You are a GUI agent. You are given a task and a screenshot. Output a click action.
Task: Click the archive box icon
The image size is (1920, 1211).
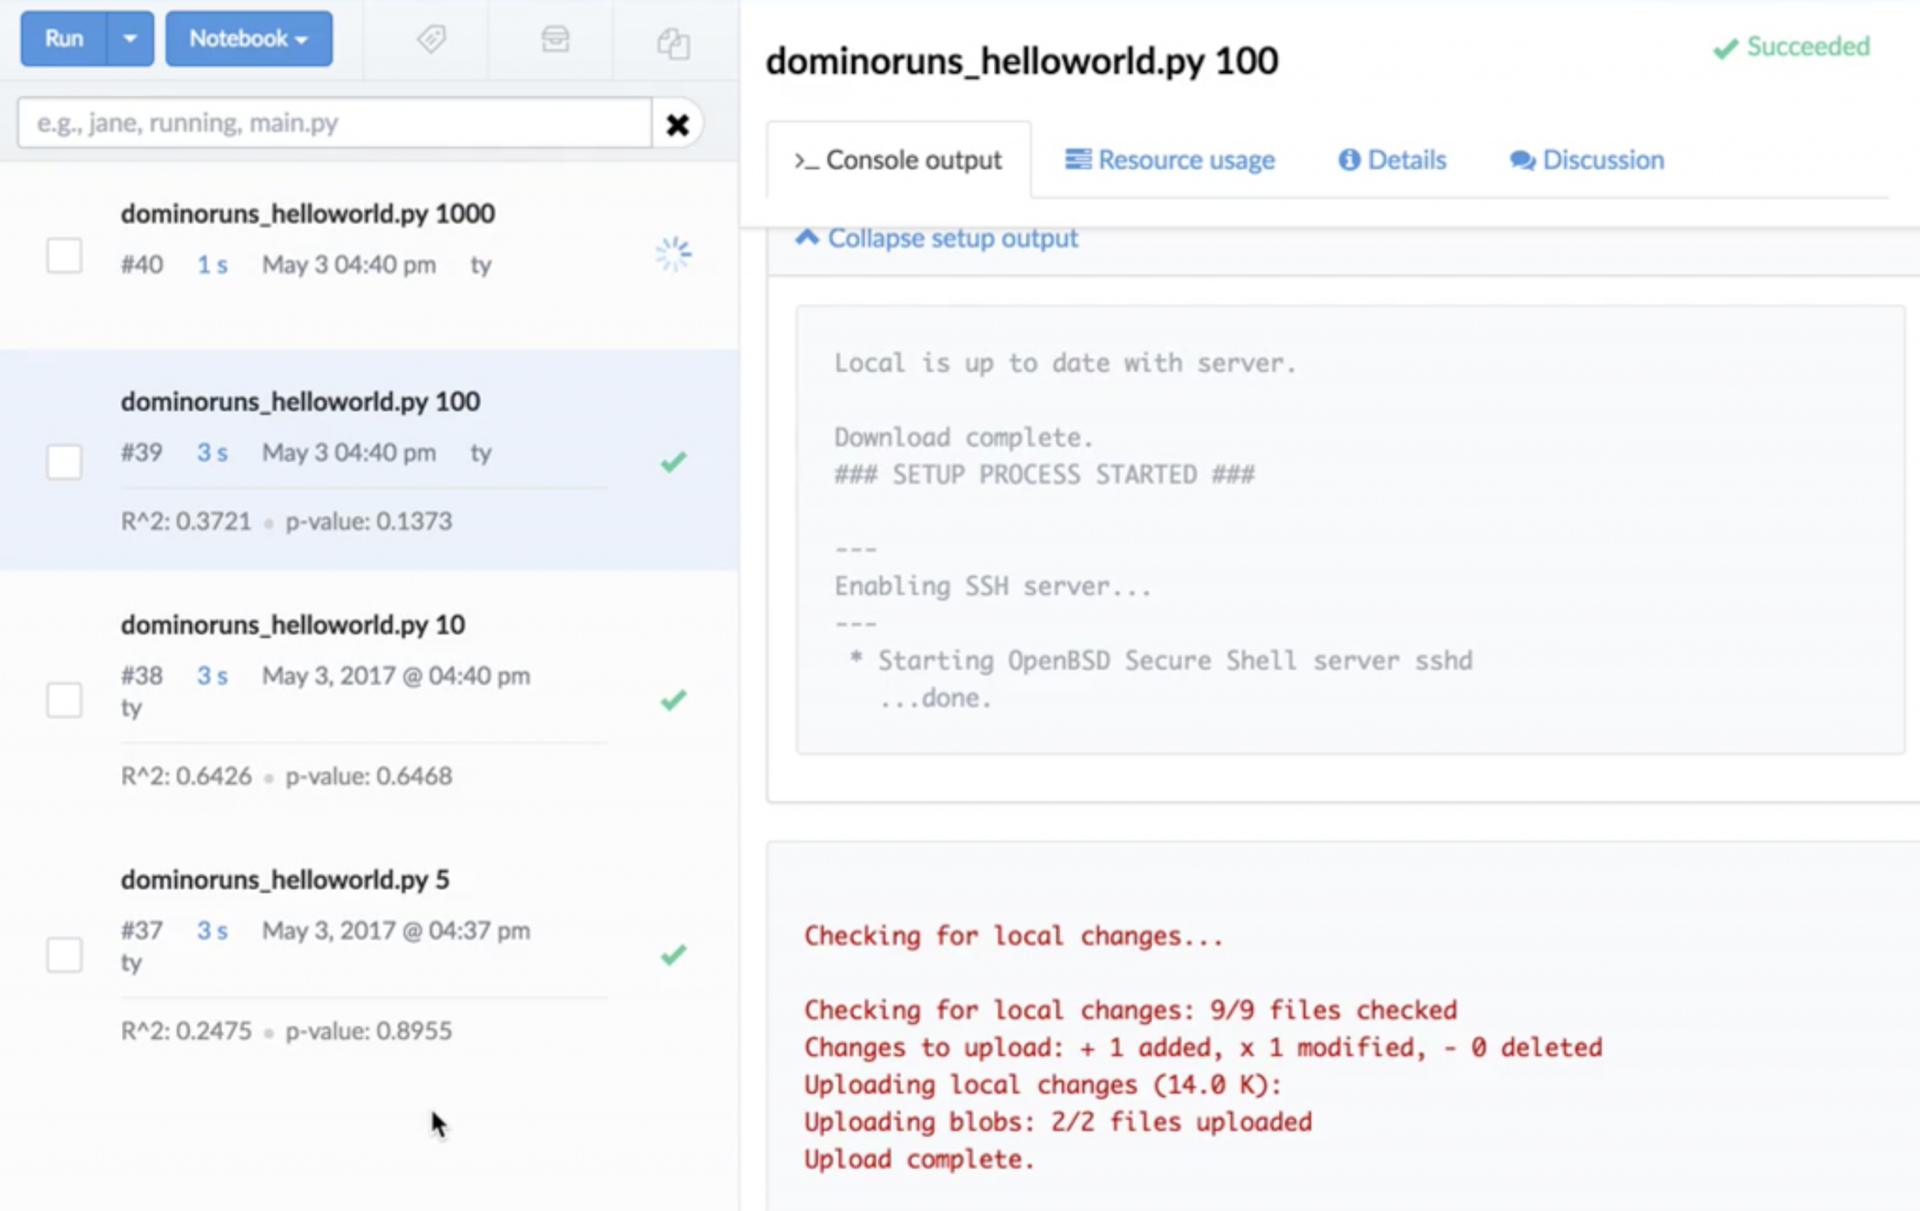pyautogui.click(x=555, y=39)
